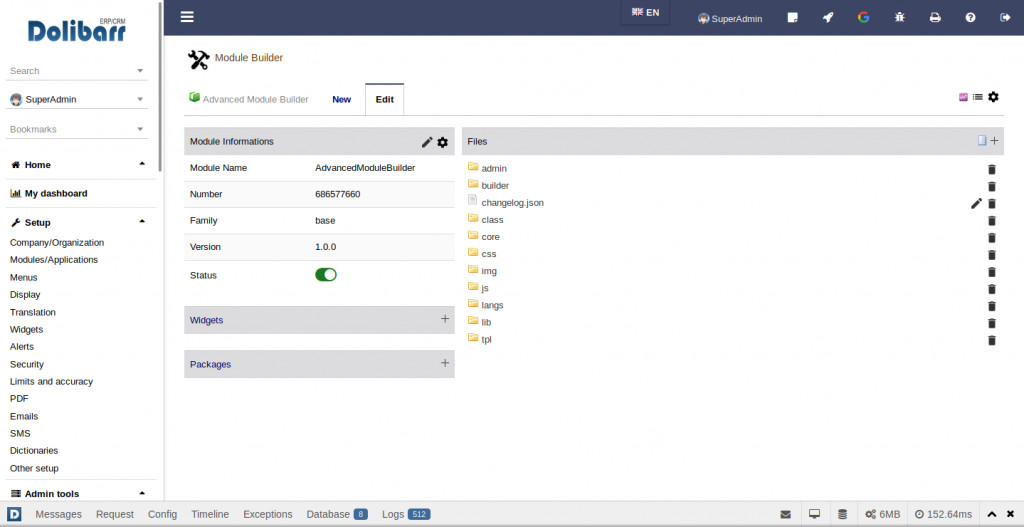The width and height of the screenshot is (1024, 527).
Task: Open Timeline tab in debug bar
Action: click(x=210, y=514)
